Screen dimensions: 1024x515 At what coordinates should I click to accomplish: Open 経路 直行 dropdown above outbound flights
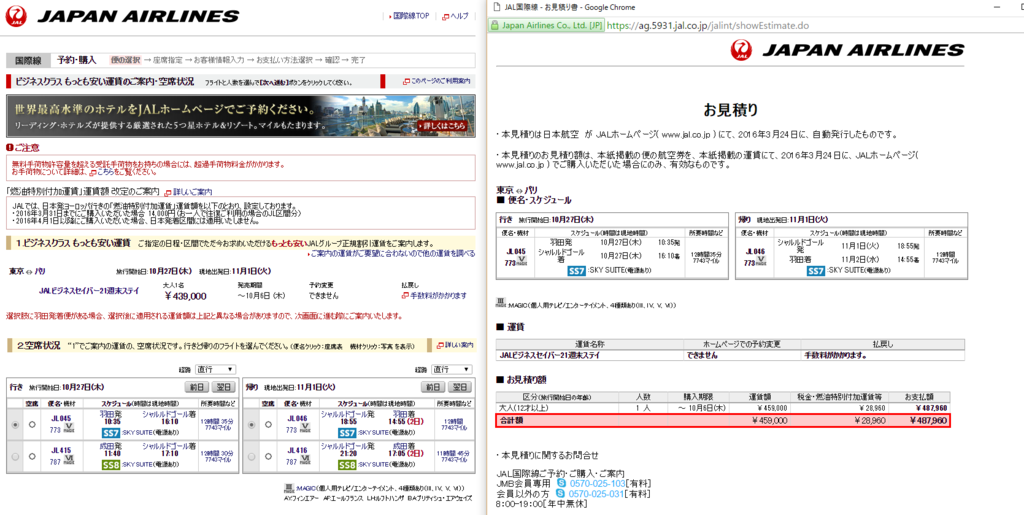tap(214, 369)
